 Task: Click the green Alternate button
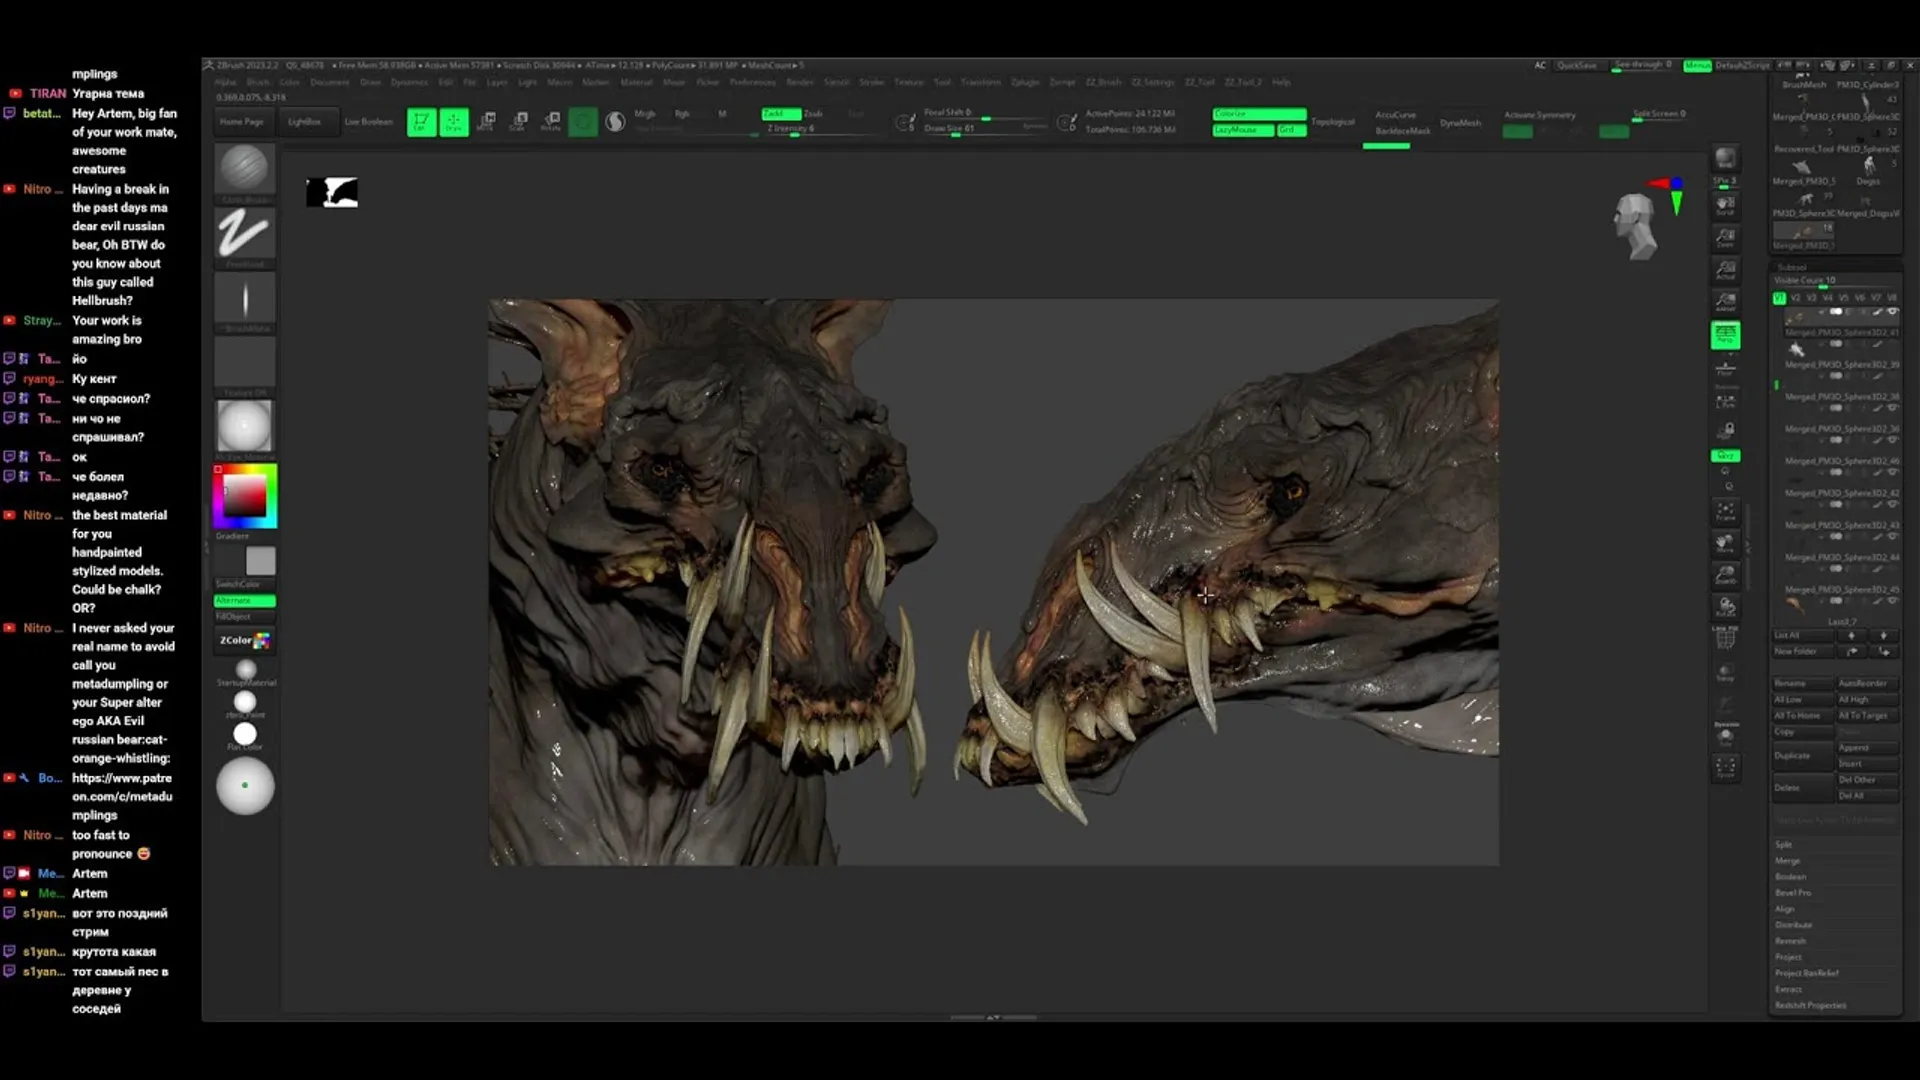(x=244, y=601)
